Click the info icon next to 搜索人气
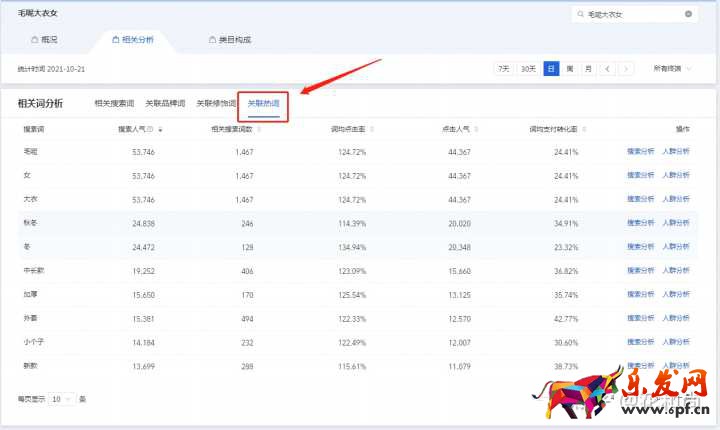This screenshot has height=430, width=720. (151, 129)
